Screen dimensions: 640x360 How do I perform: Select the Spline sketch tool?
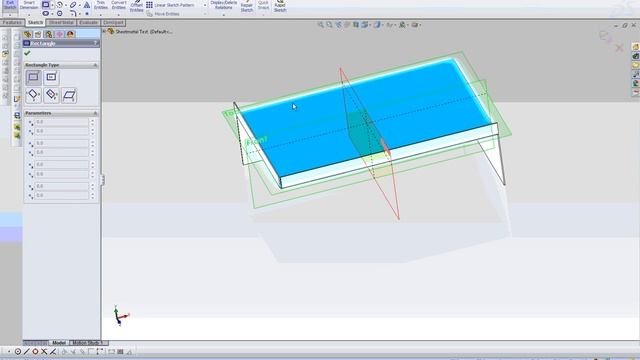pyautogui.click(x=73, y=4)
